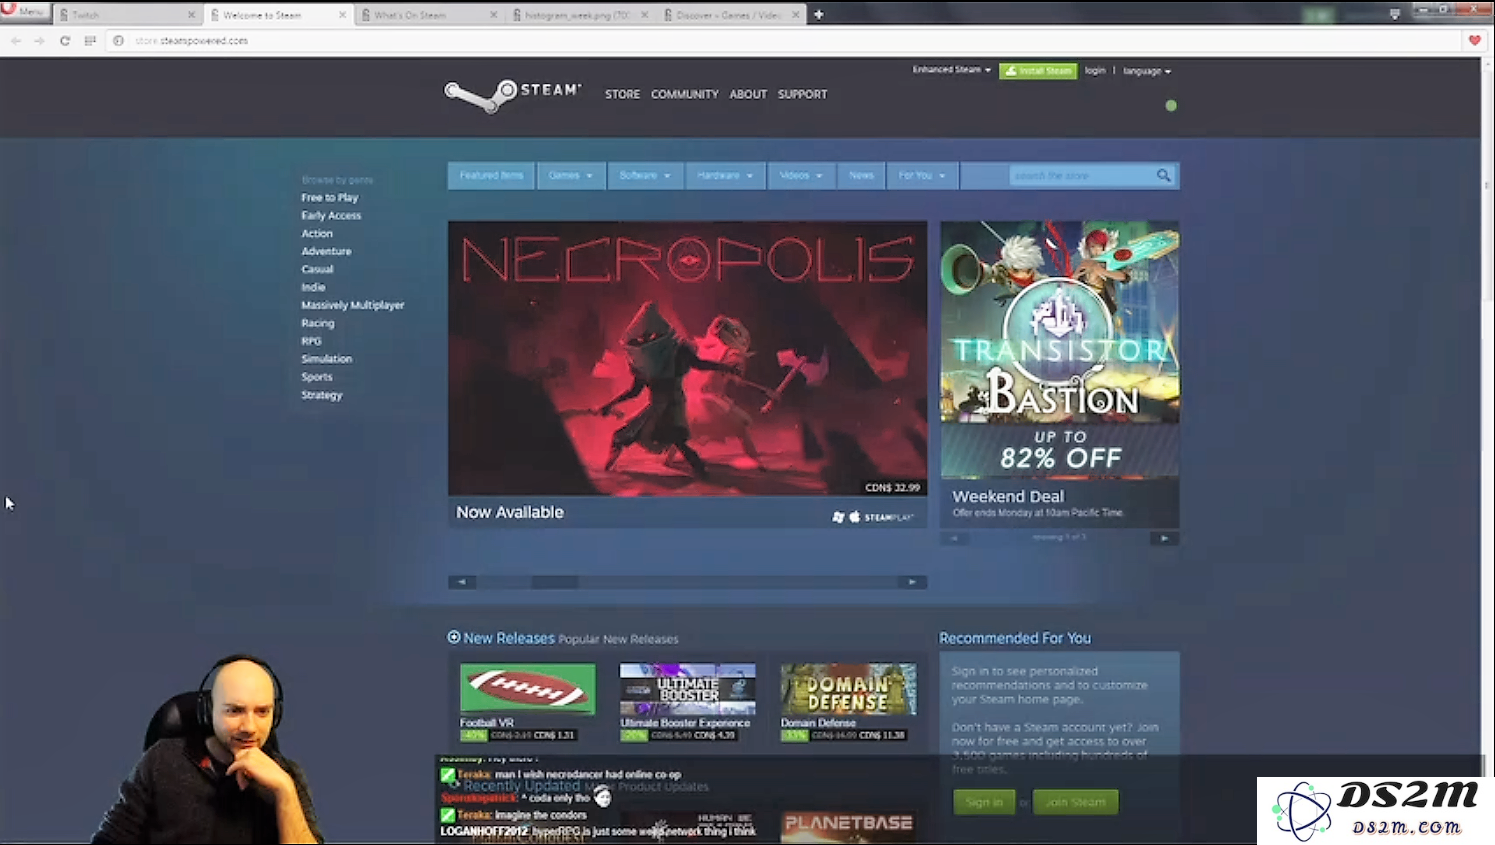Bookmark page with the heart icon
1495x845 pixels.
pos(1474,40)
